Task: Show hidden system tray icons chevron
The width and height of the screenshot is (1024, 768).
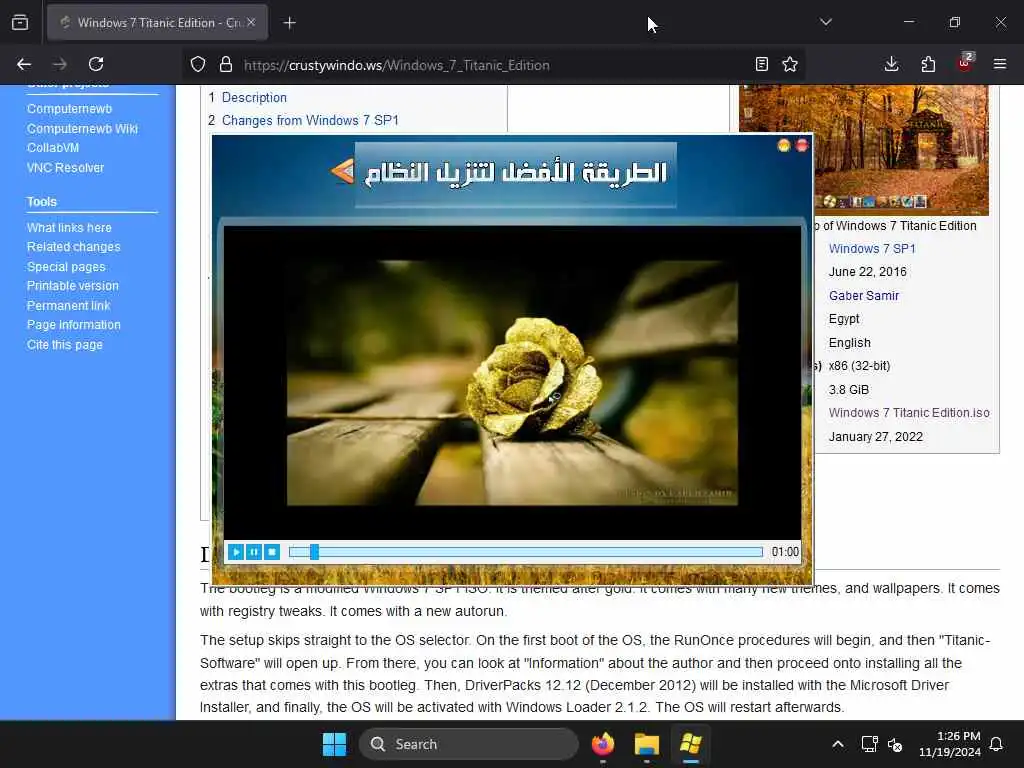Action: click(838, 744)
